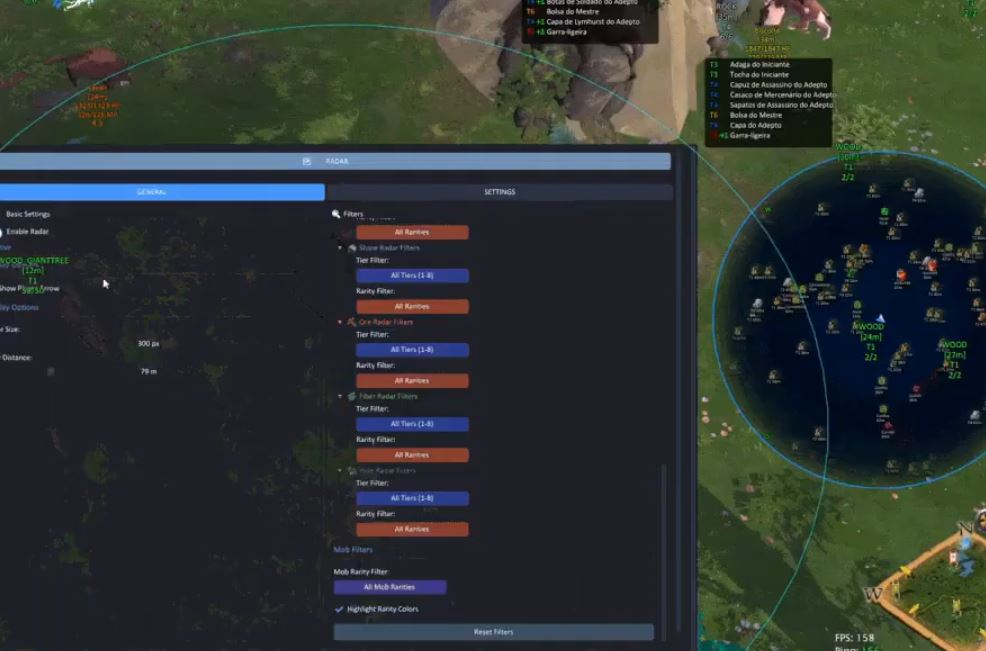Collapse the Stone Radar Filters section

coord(340,248)
